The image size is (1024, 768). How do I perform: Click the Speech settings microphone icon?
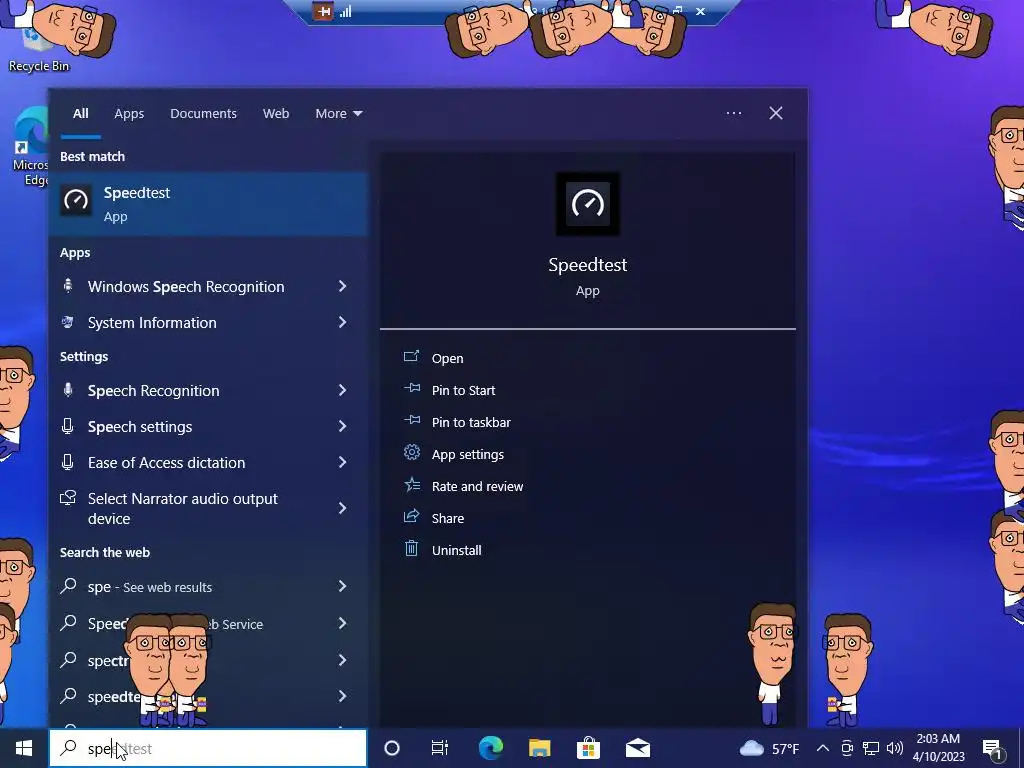pos(68,426)
